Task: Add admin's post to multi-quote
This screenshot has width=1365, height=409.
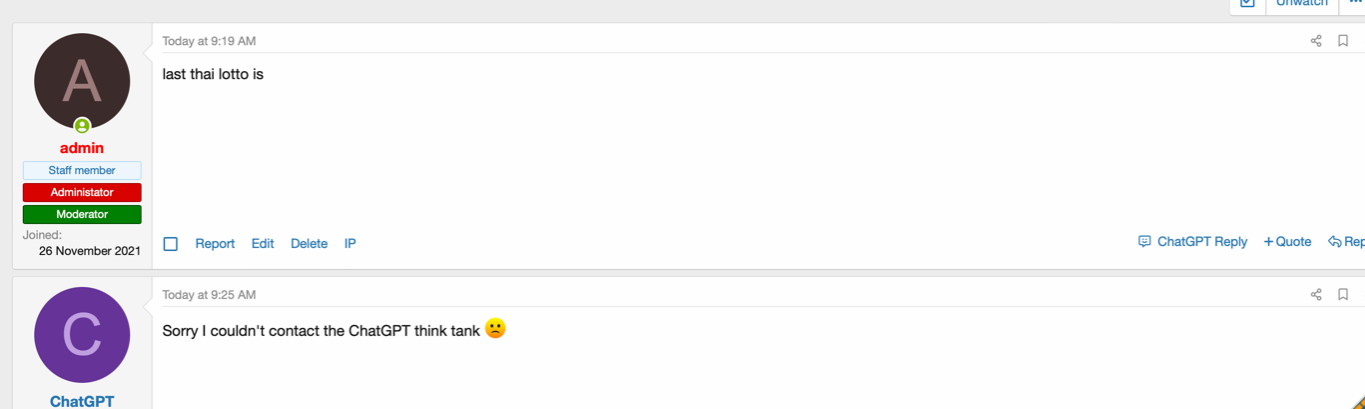Action: pyautogui.click(x=1288, y=242)
